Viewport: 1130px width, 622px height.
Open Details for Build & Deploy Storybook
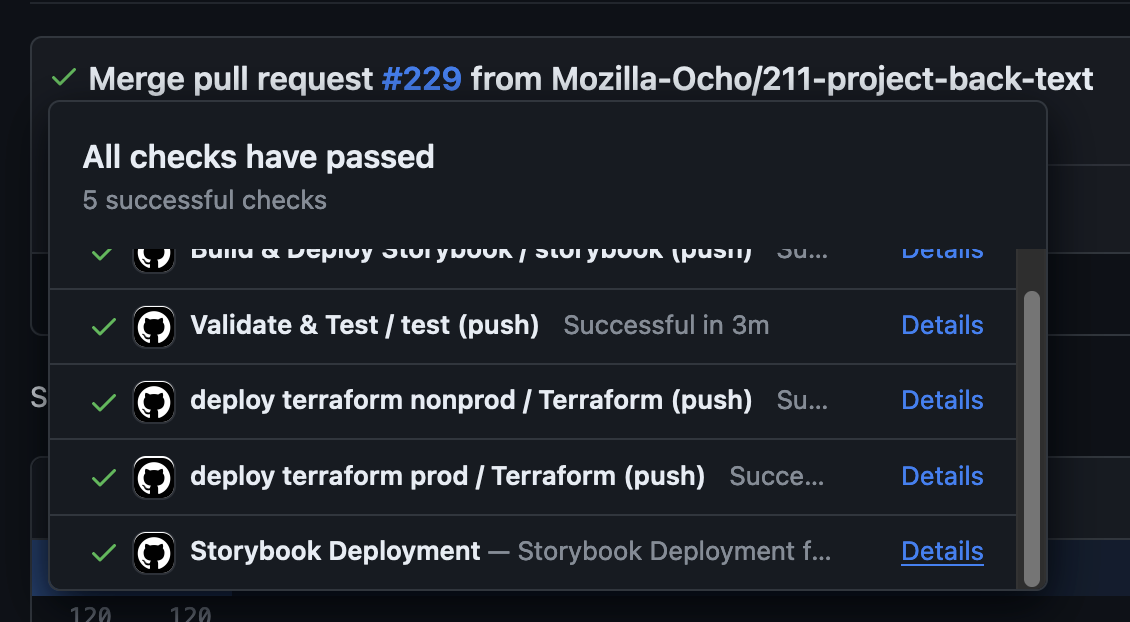click(942, 254)
